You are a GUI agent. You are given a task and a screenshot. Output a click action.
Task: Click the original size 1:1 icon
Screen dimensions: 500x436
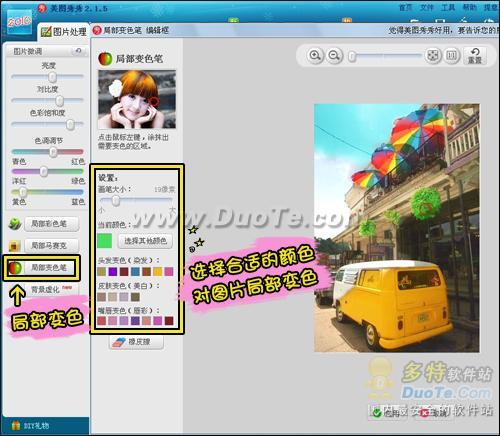point(451,55)
